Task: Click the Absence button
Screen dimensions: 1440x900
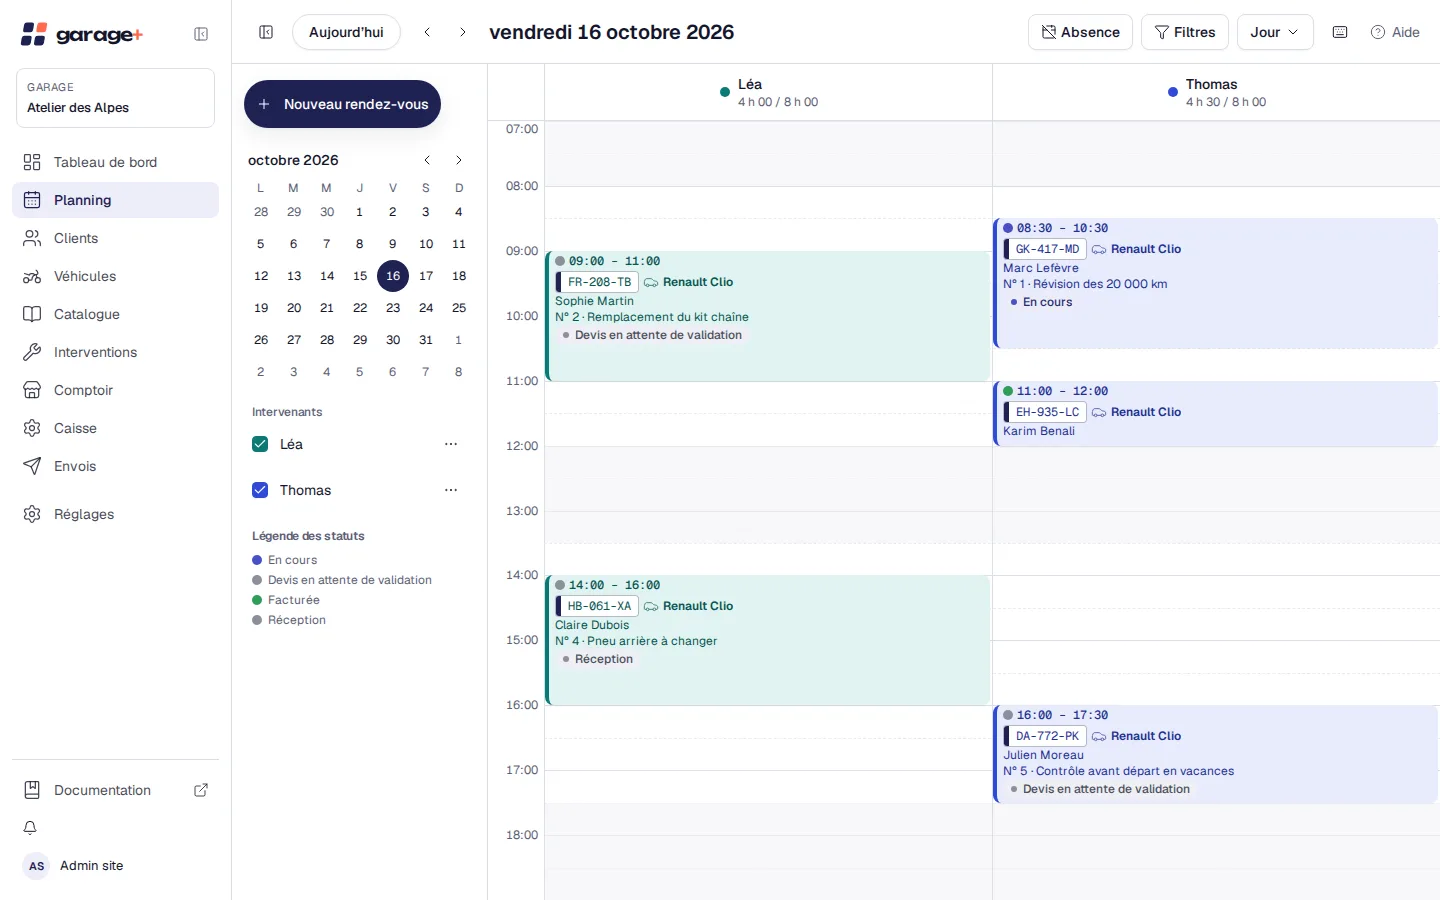Action: coord(1080,32)
